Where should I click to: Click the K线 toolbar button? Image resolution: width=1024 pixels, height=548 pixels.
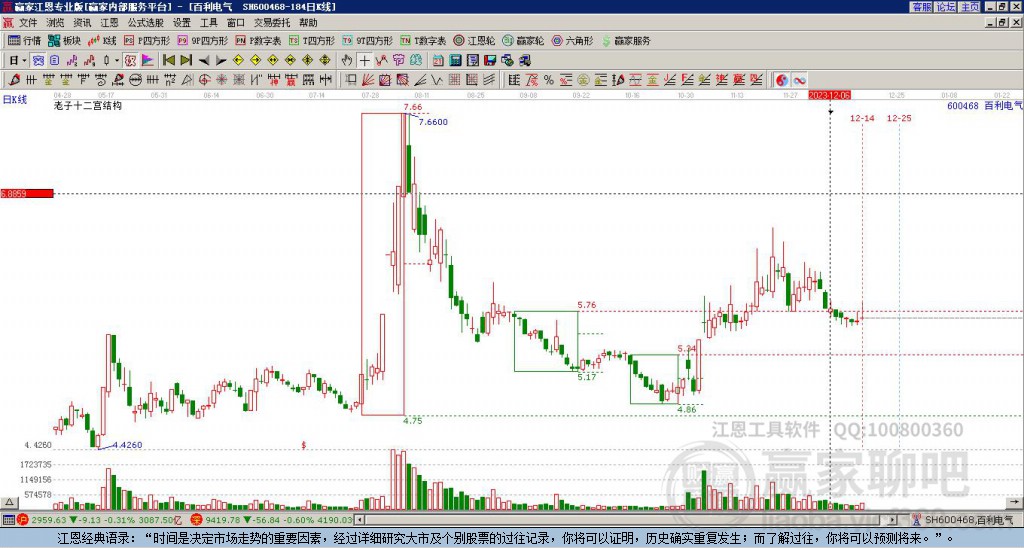point(103,40)
